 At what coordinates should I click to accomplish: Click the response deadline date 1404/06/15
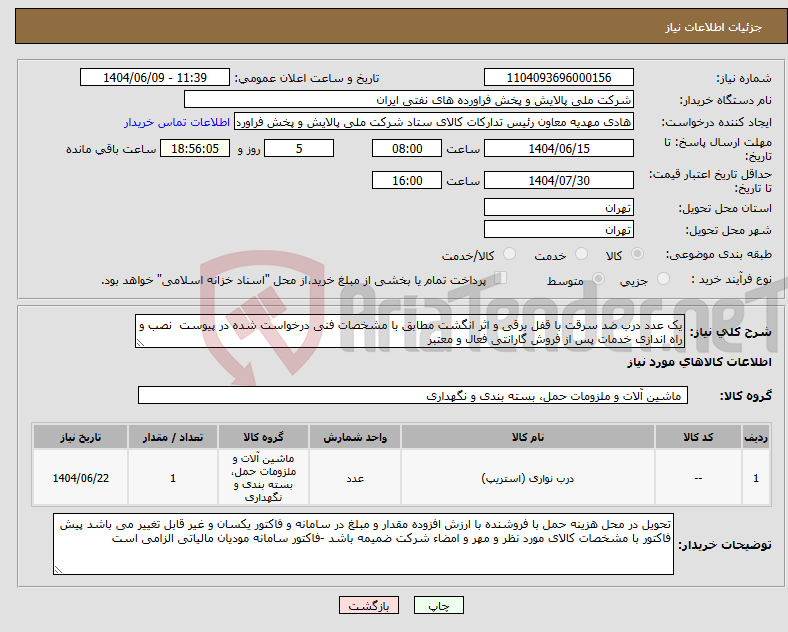pos(558,148)
